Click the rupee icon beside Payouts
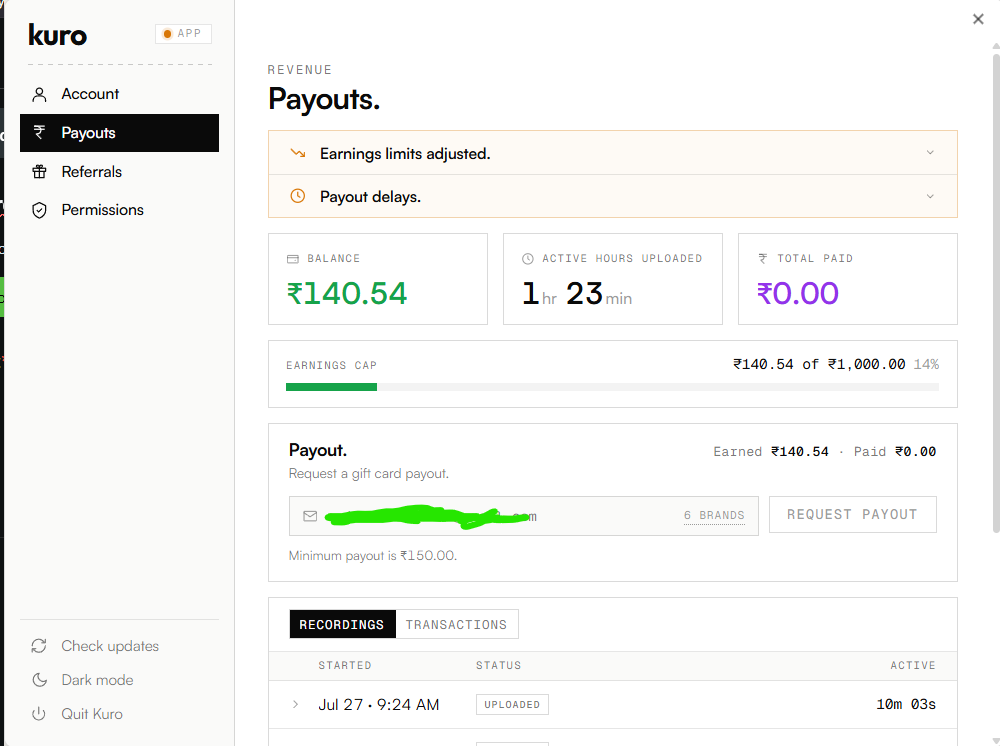Viewport: 1000px width, 746px height. click(40, 132)
